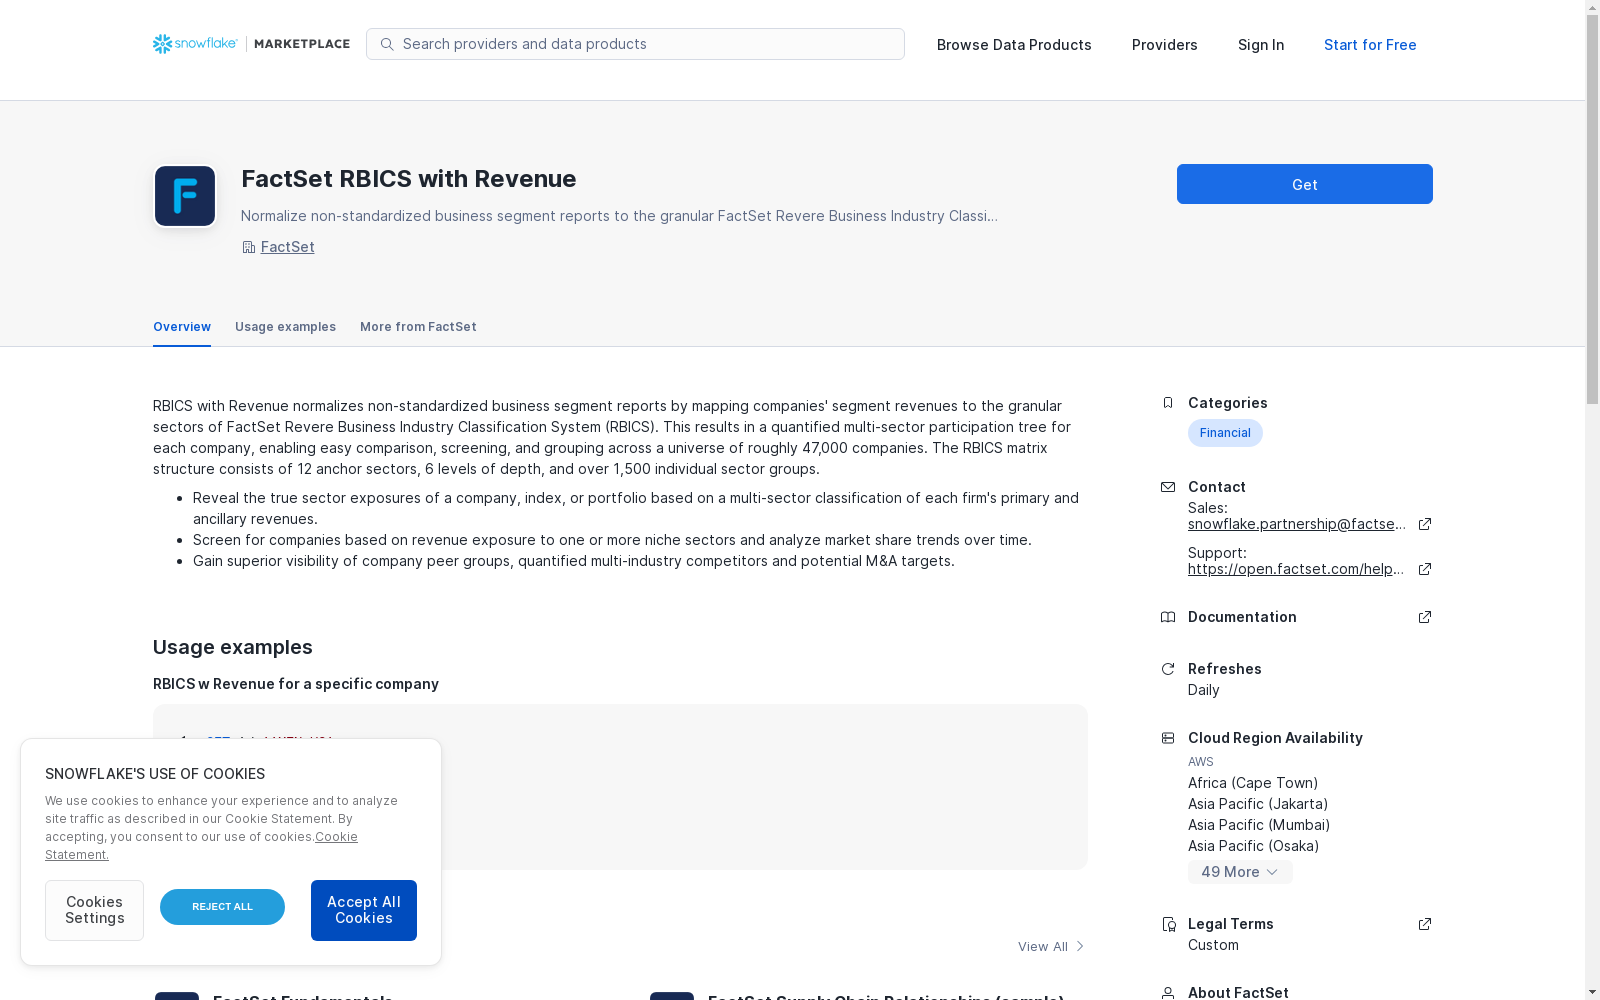This screenshot has width=1600, height=1000.
Task: Click the FactSet app logo
Action: click(x=185, y=196)
